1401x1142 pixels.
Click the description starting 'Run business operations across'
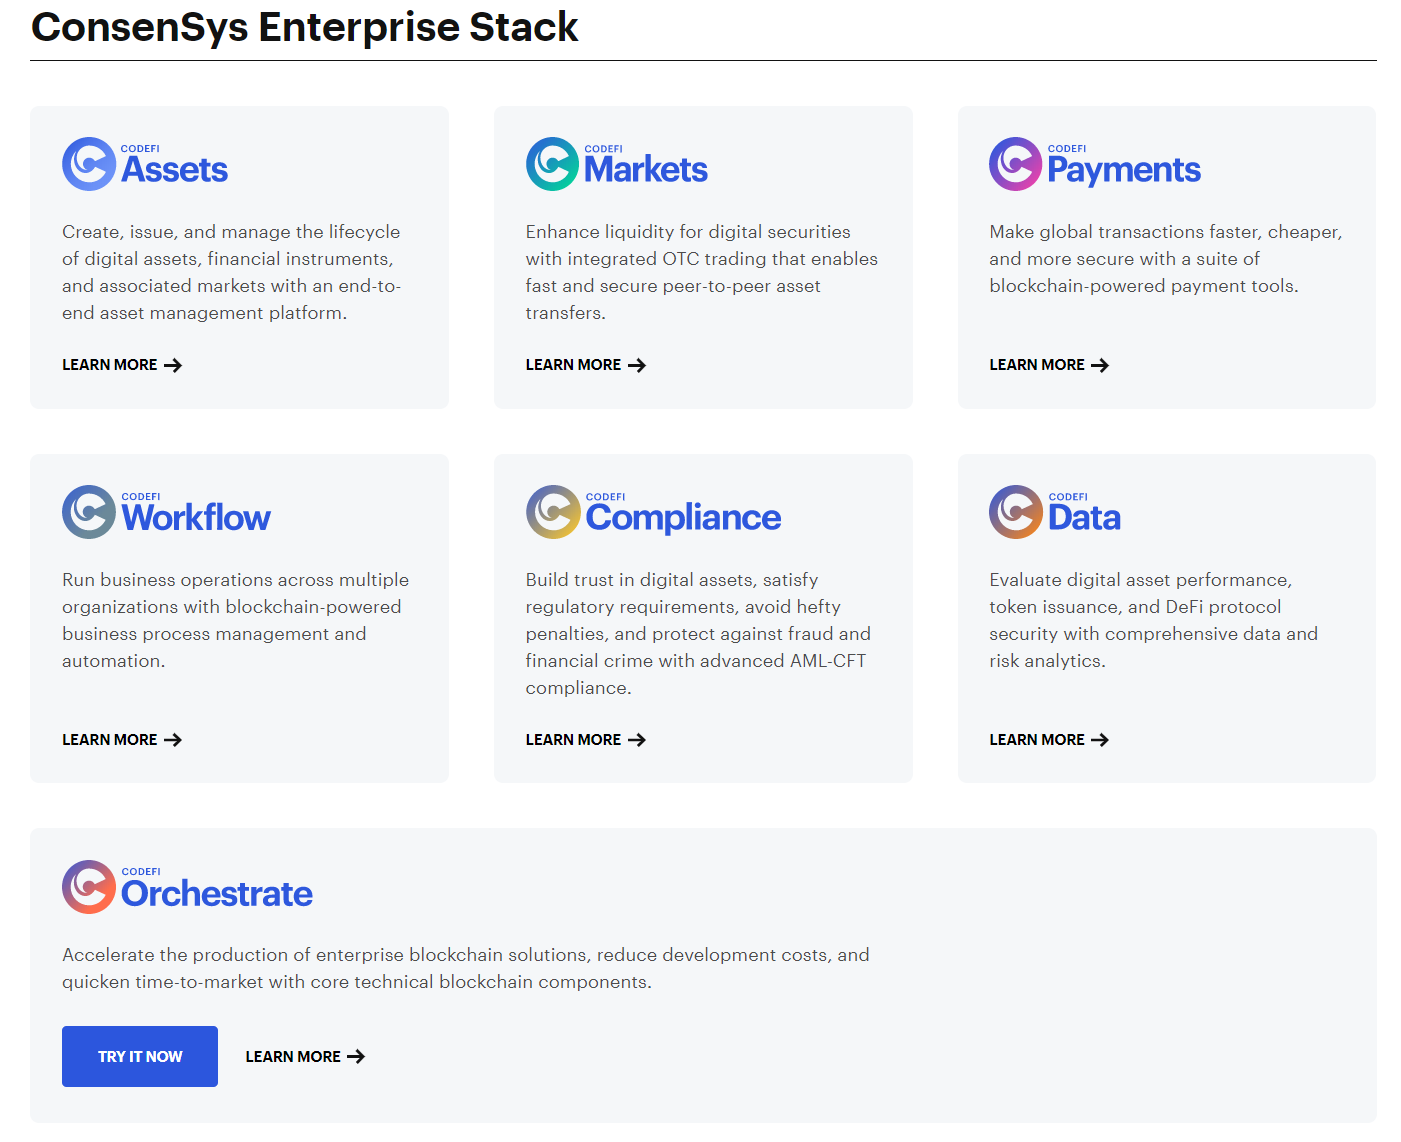[x=236, y=620]
